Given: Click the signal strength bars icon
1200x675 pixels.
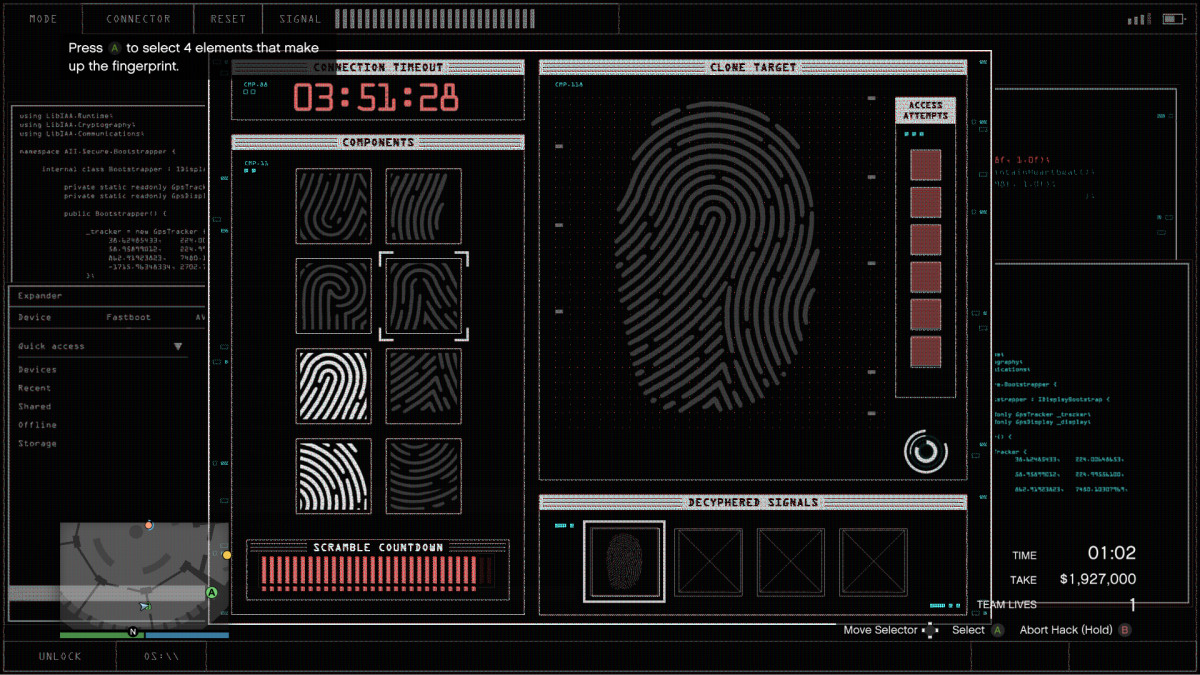Looking at the screenshot, I should pos(1138,19).
